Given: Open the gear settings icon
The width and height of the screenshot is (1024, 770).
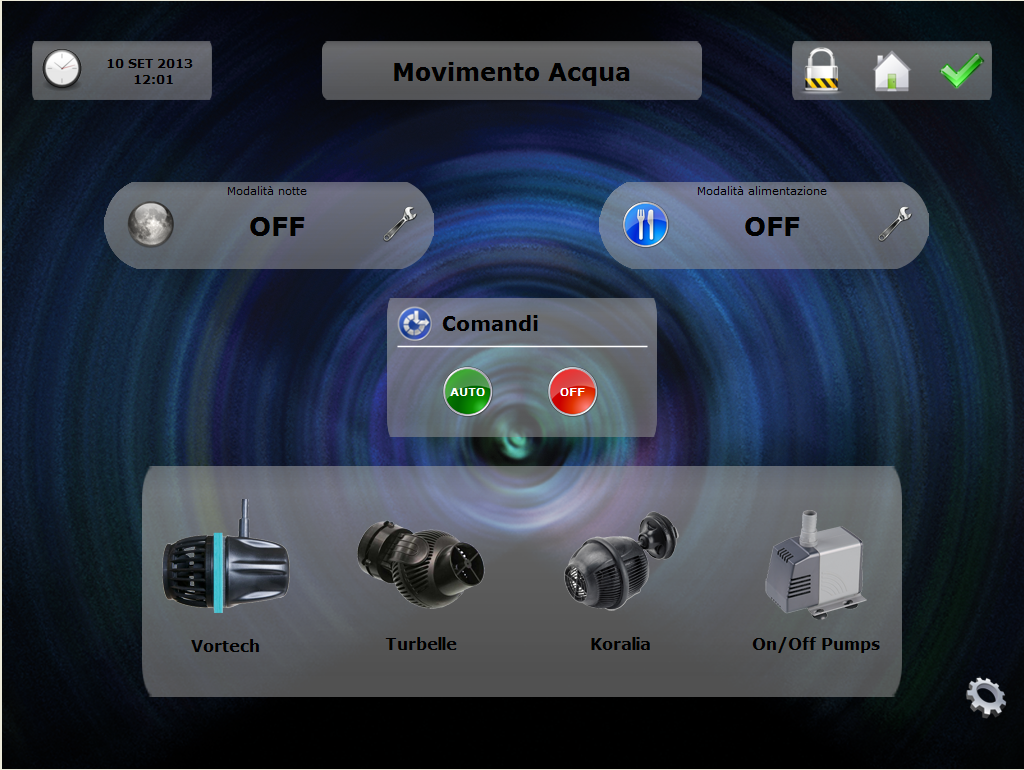Looking at the screenshot, I should (985, 698).
